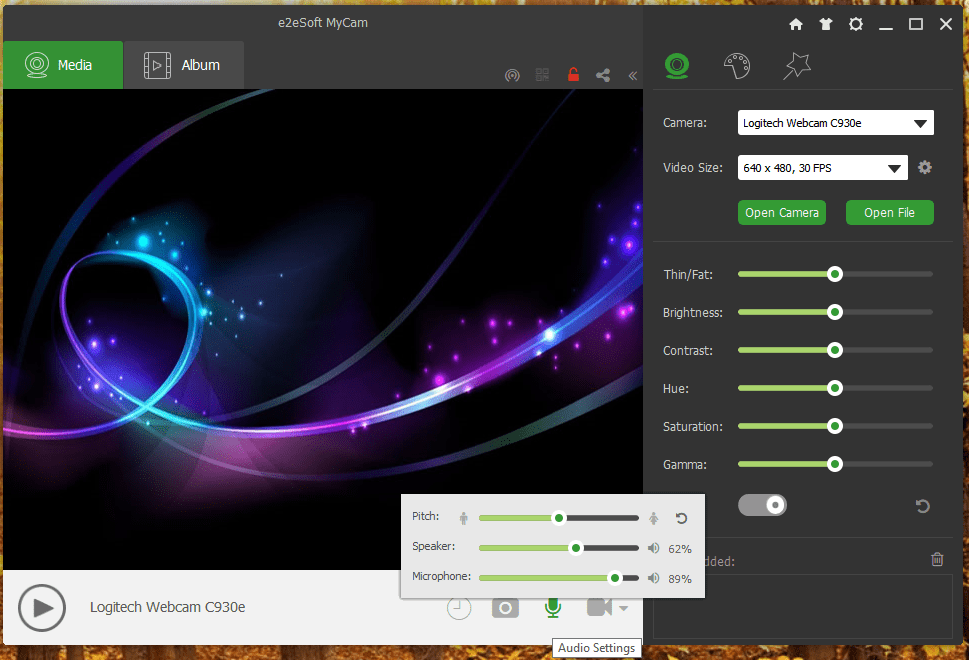
Task: Toggle the green microphone audio settings
Action: coord(553,608)
